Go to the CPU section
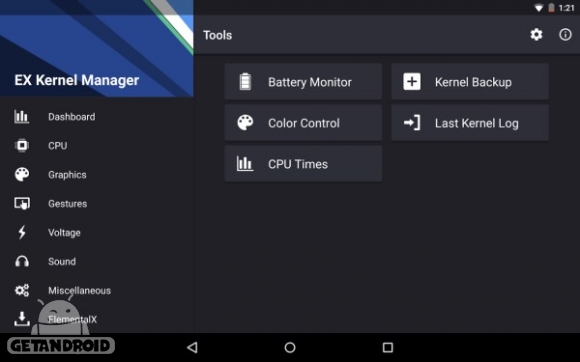 [x=97, y=145]
